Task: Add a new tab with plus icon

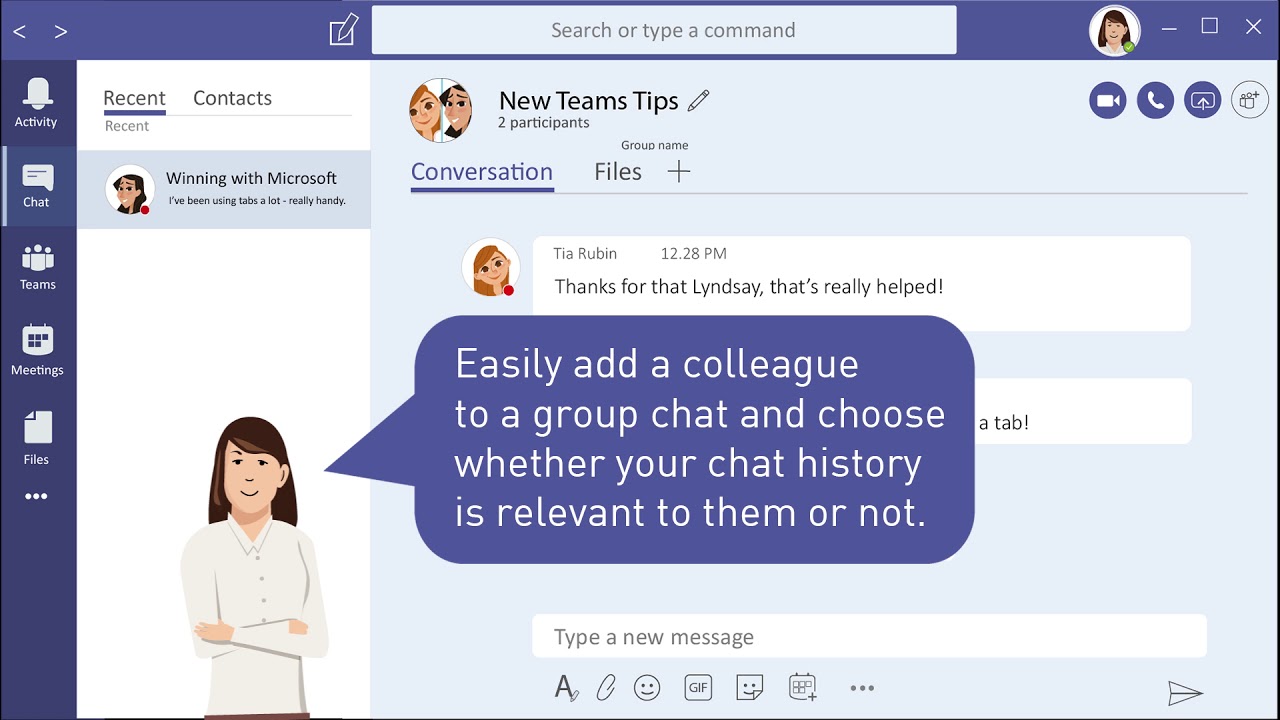Action: 679,172
